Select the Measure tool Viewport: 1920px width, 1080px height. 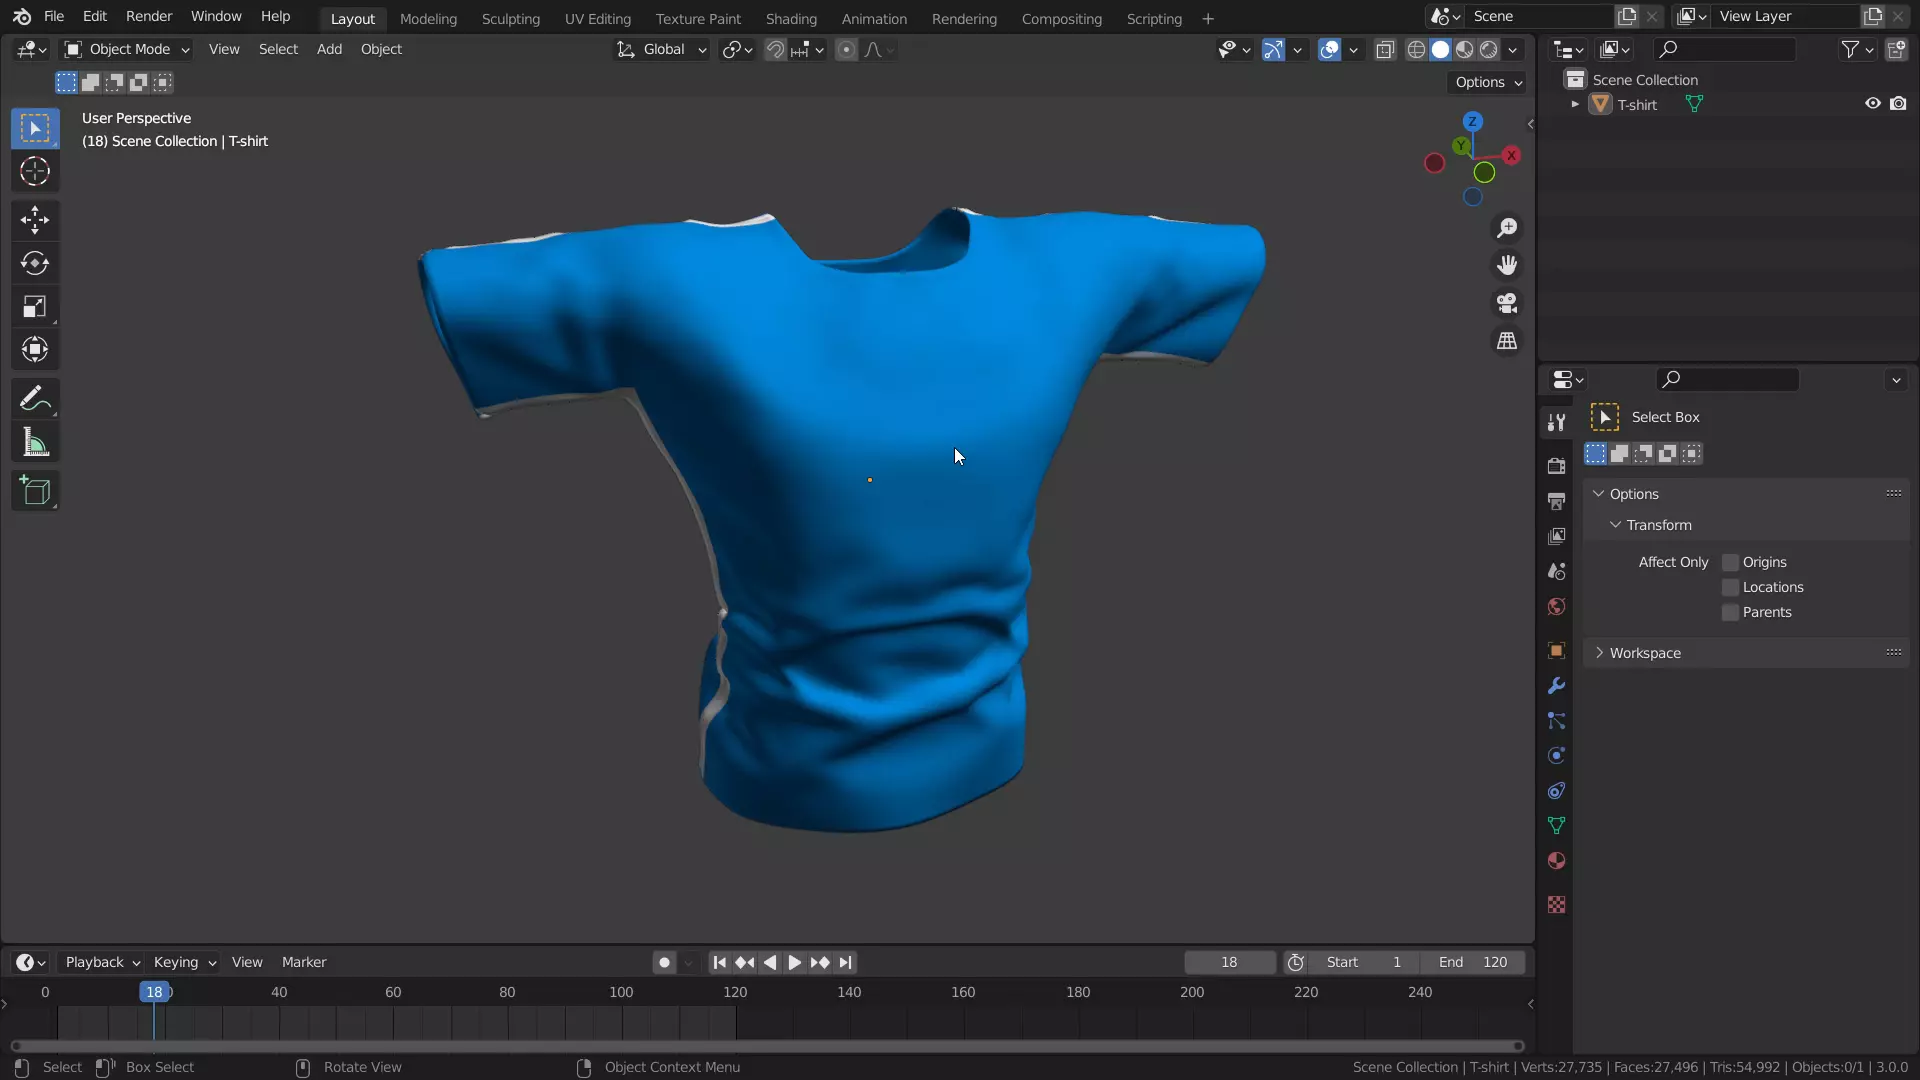(35, 442)
